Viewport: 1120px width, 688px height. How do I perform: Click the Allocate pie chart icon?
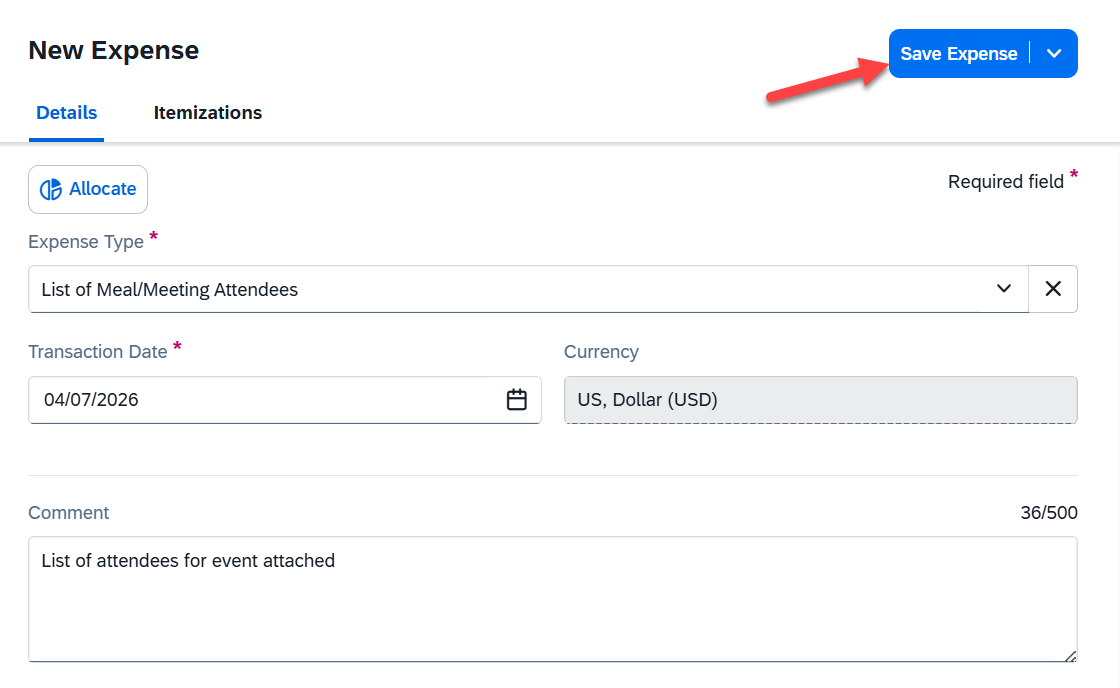click(51, 190)
